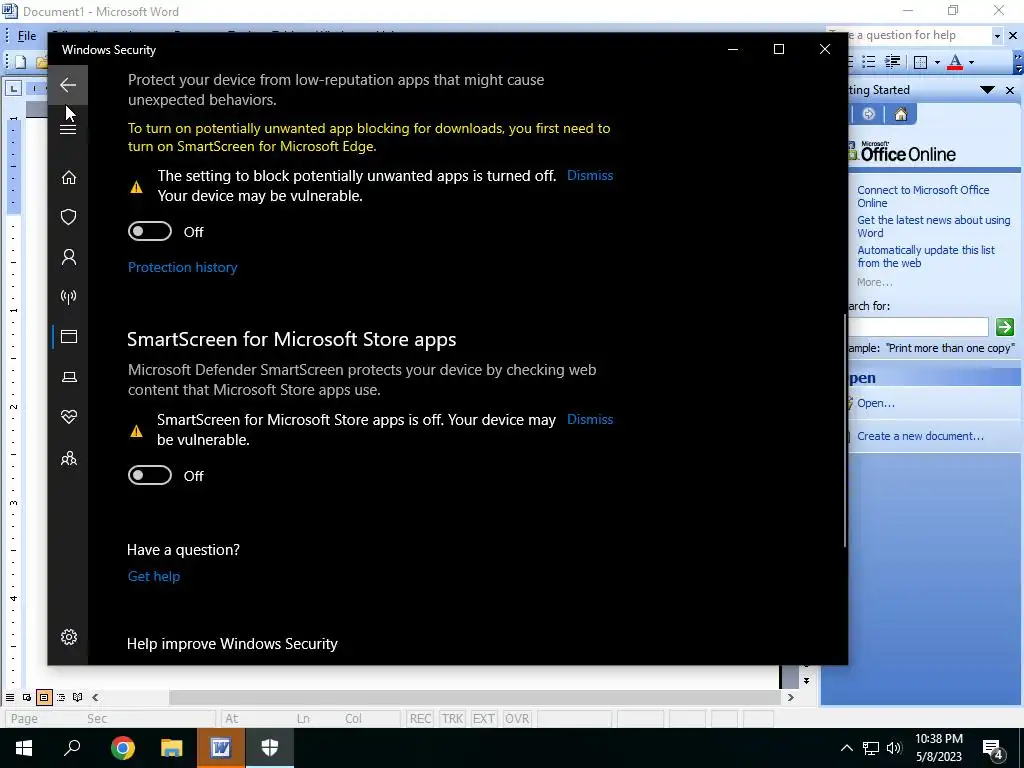
Task: Open Virus & threat protection shield icon
Action: click(69, 217)
